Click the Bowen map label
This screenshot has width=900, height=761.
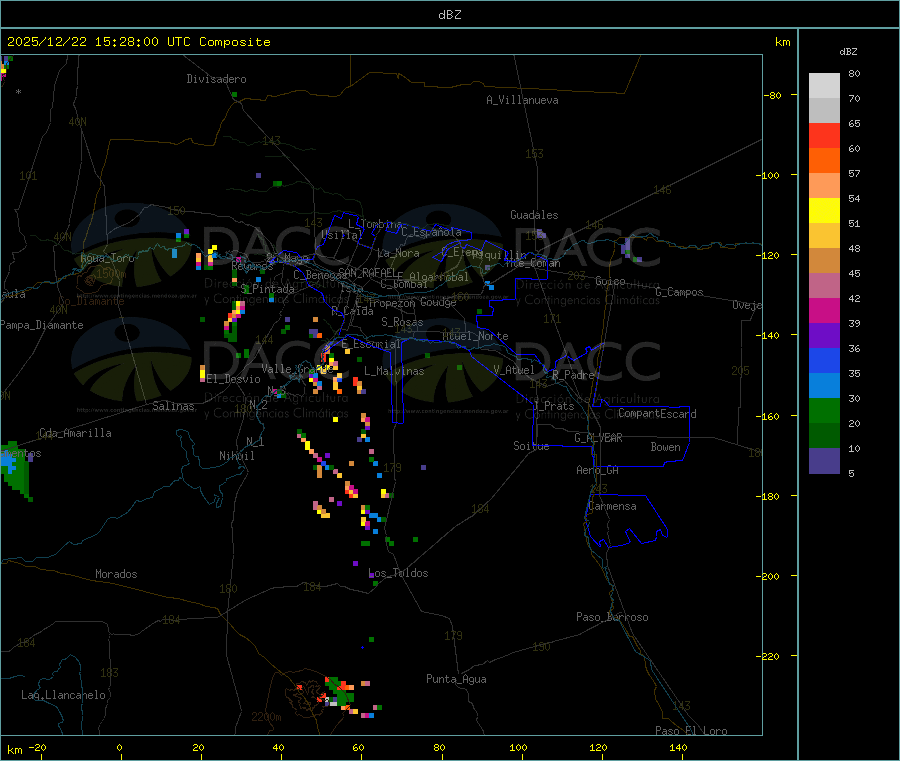pyautogui.click(x=665, y=447)
